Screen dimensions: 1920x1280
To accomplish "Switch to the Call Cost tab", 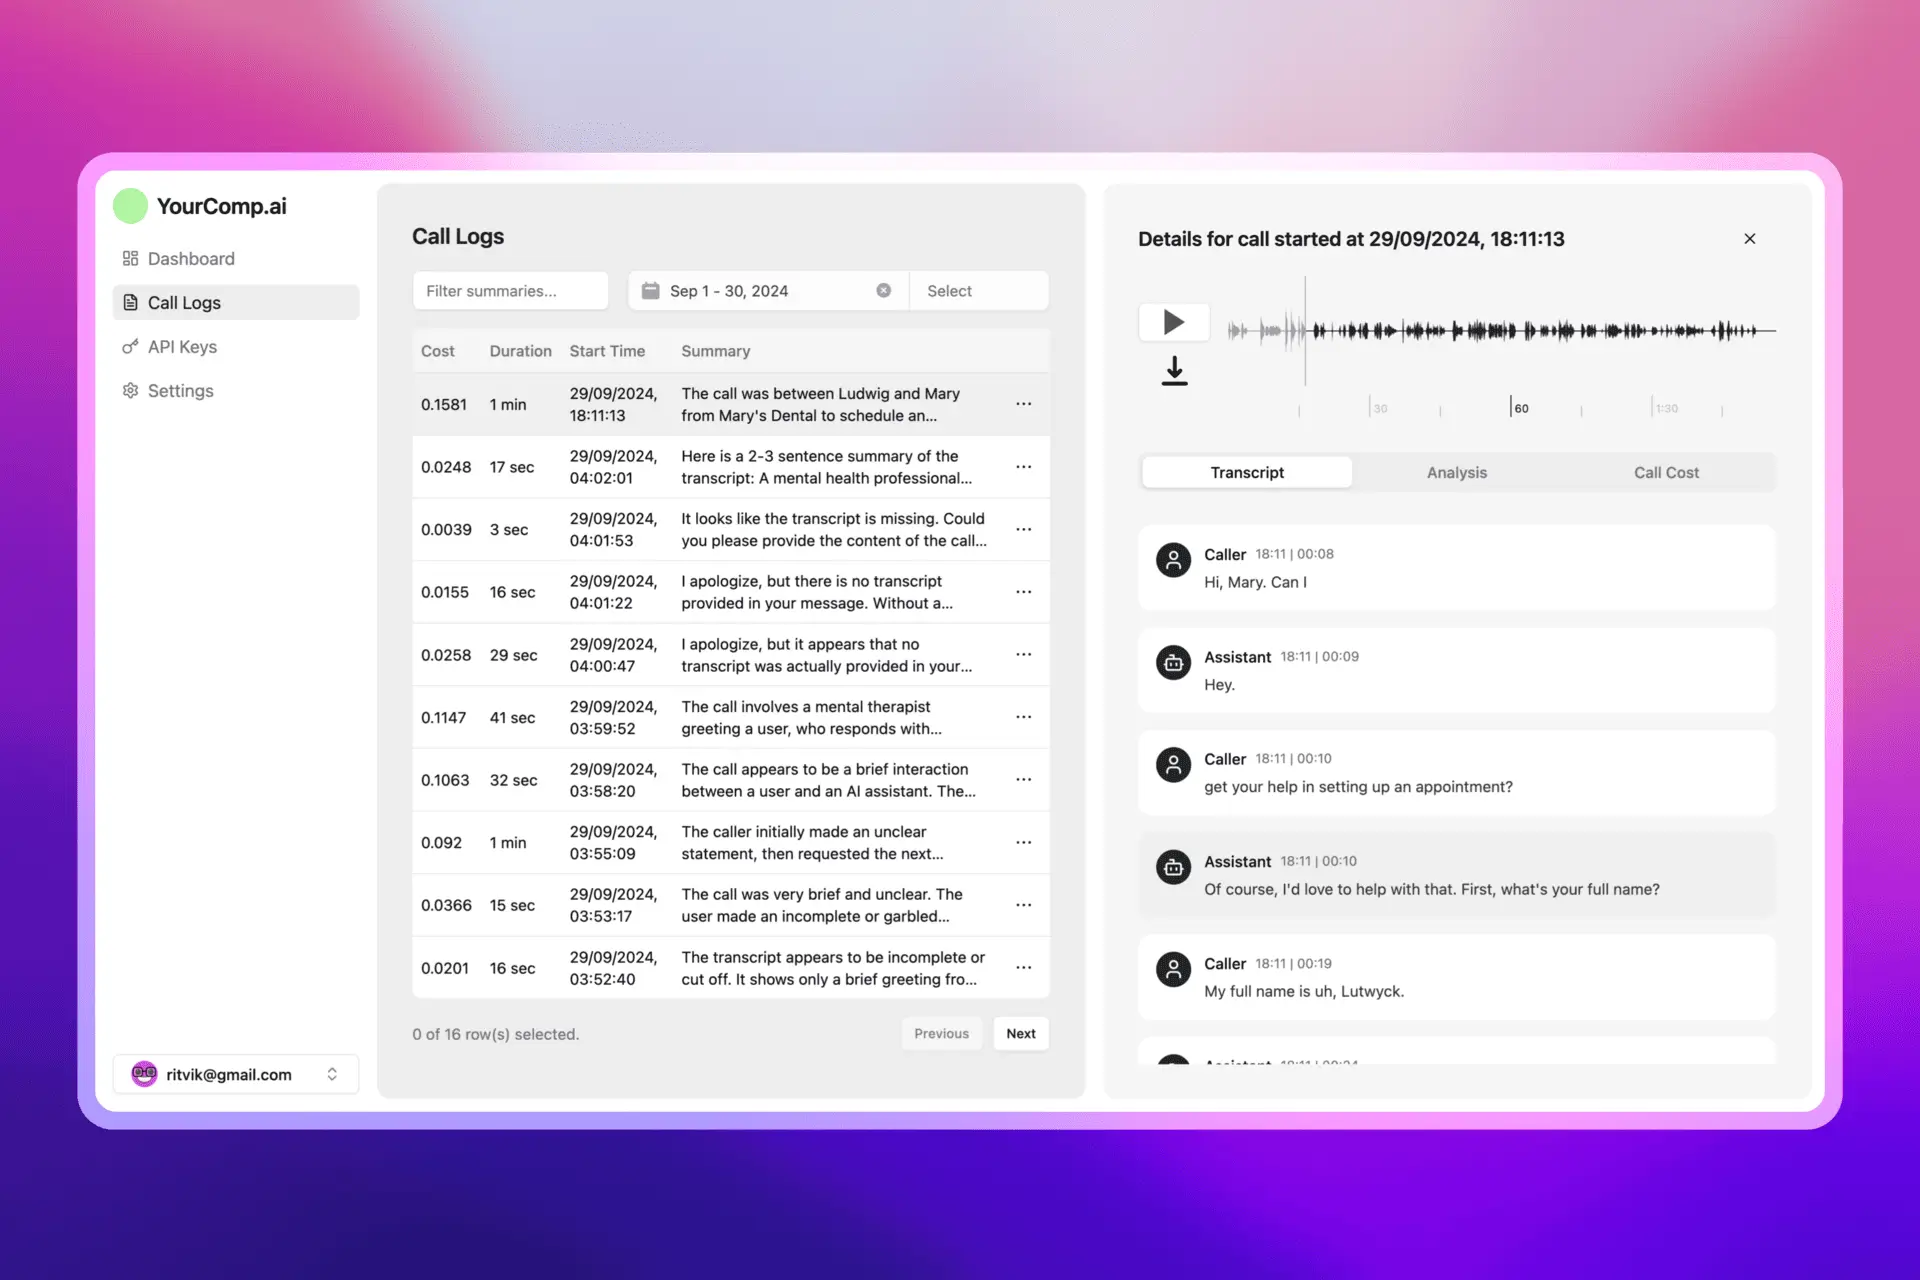I will click(x=1666, y=471).
